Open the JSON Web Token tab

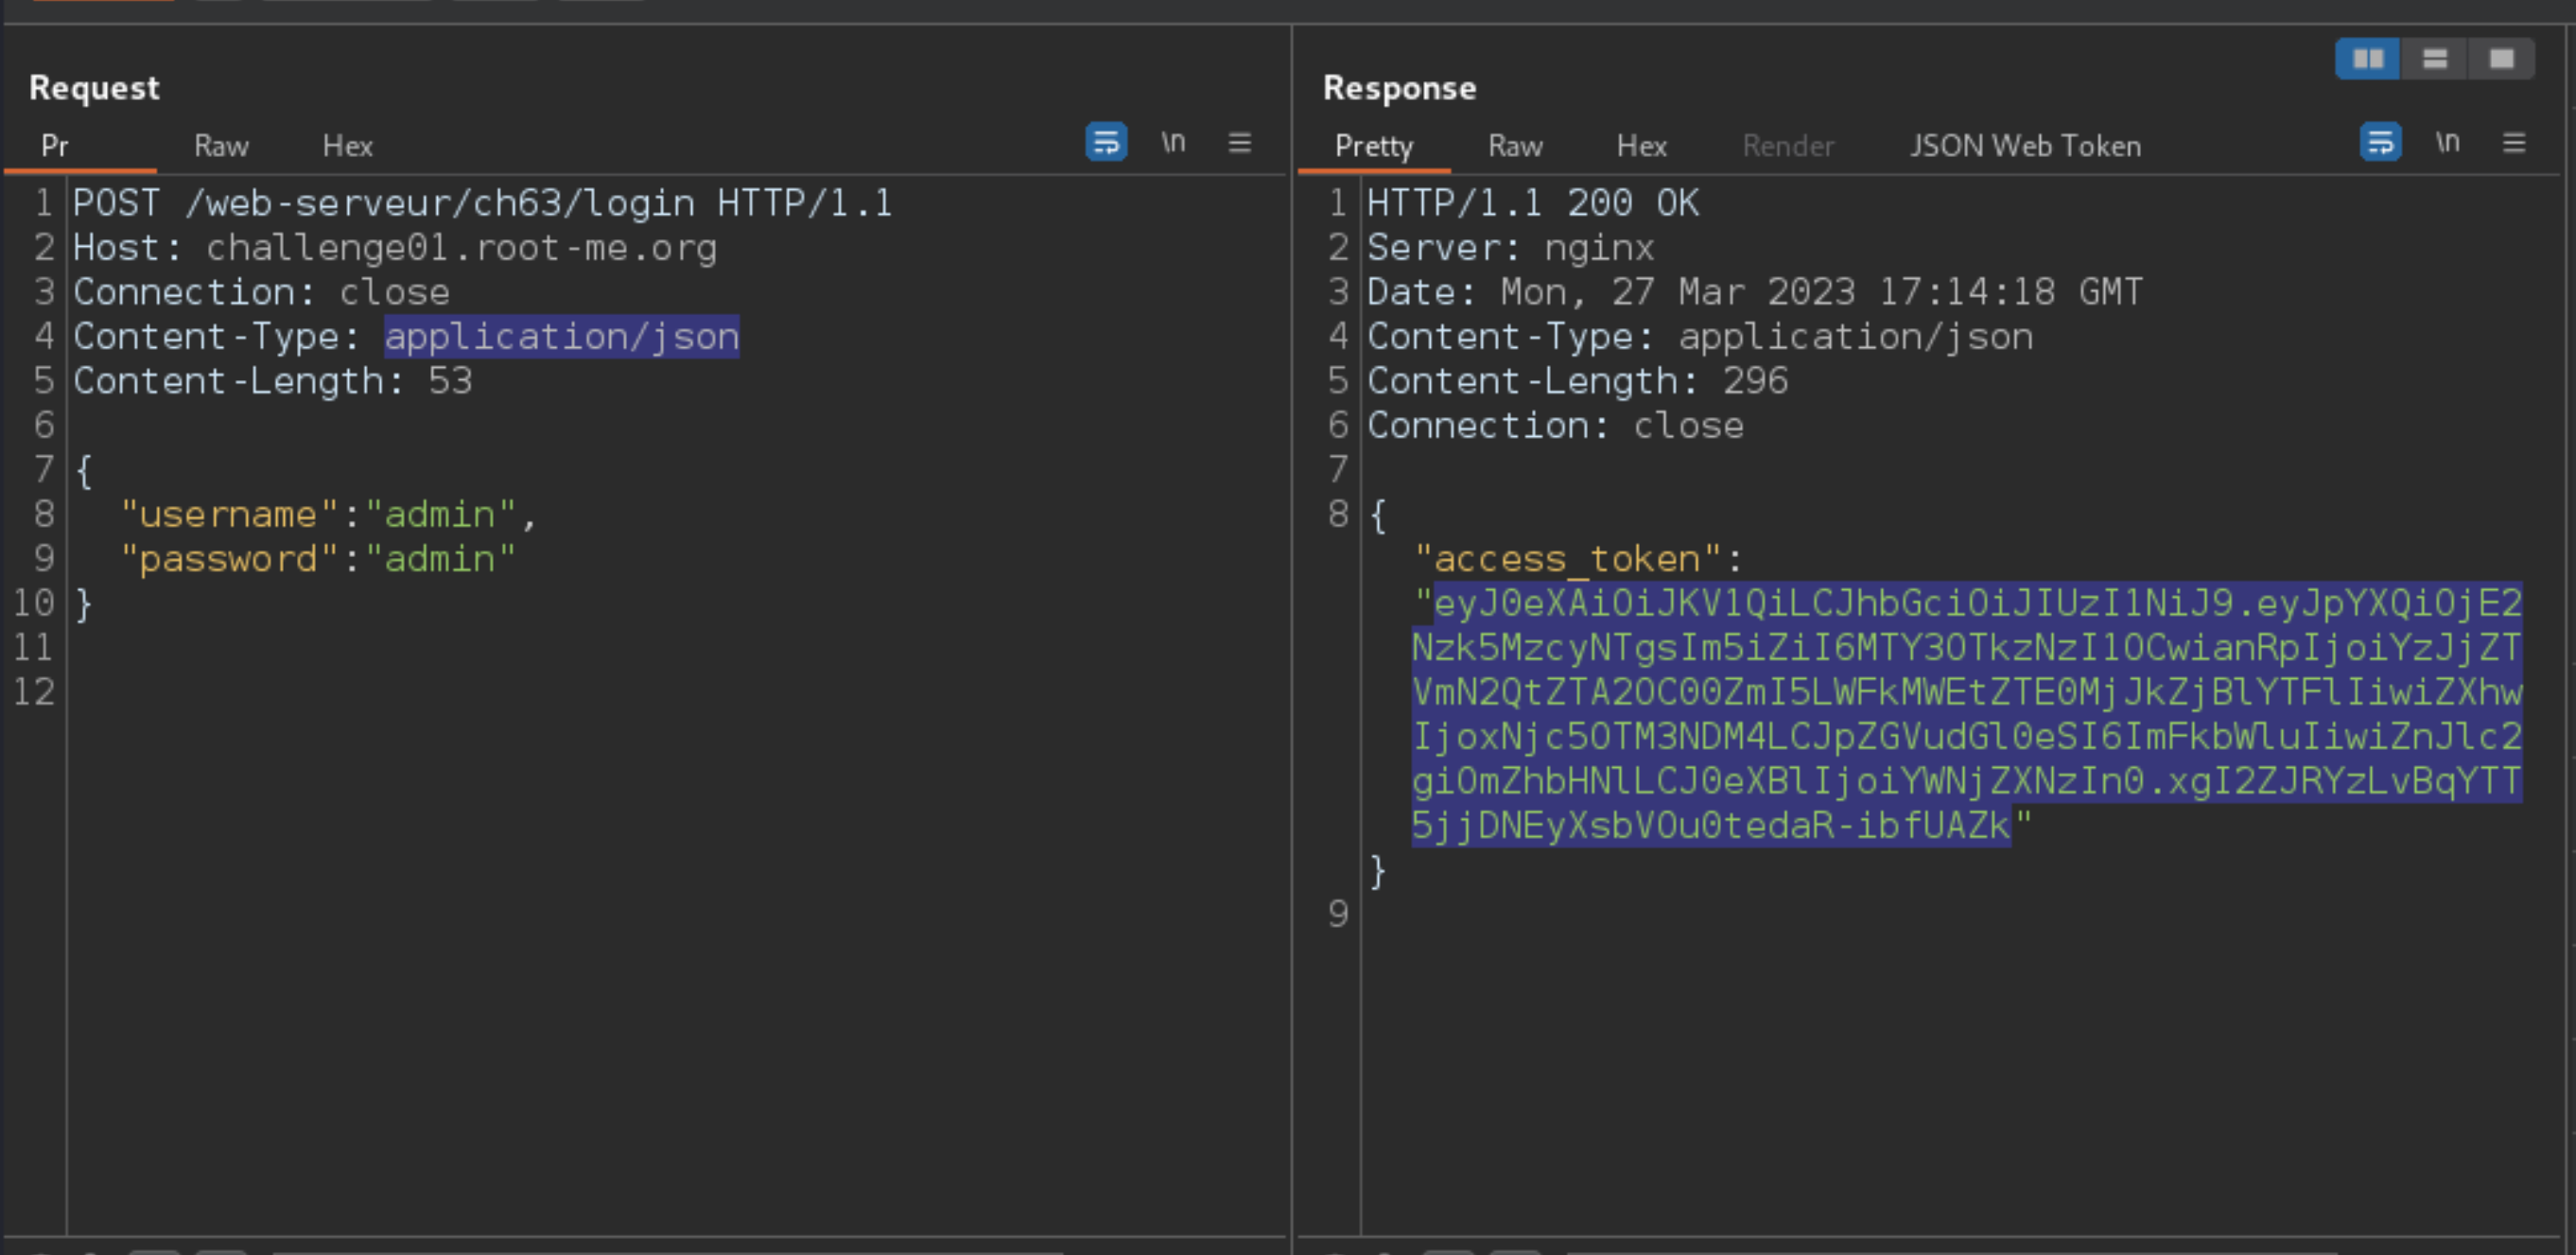(x=2025, y=146)
